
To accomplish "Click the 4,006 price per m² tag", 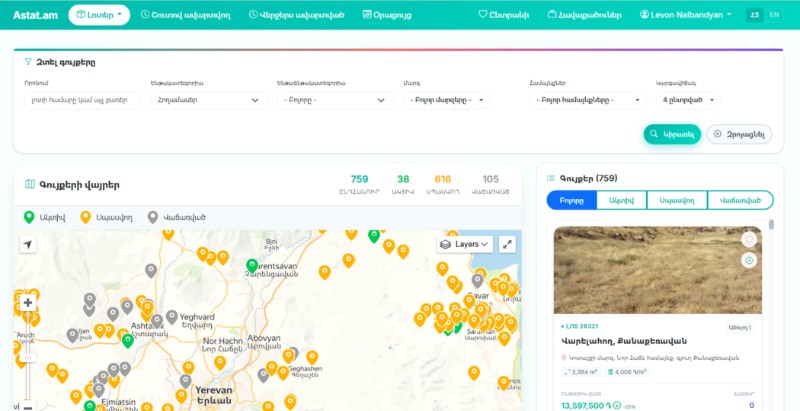I will click(626, 372).
